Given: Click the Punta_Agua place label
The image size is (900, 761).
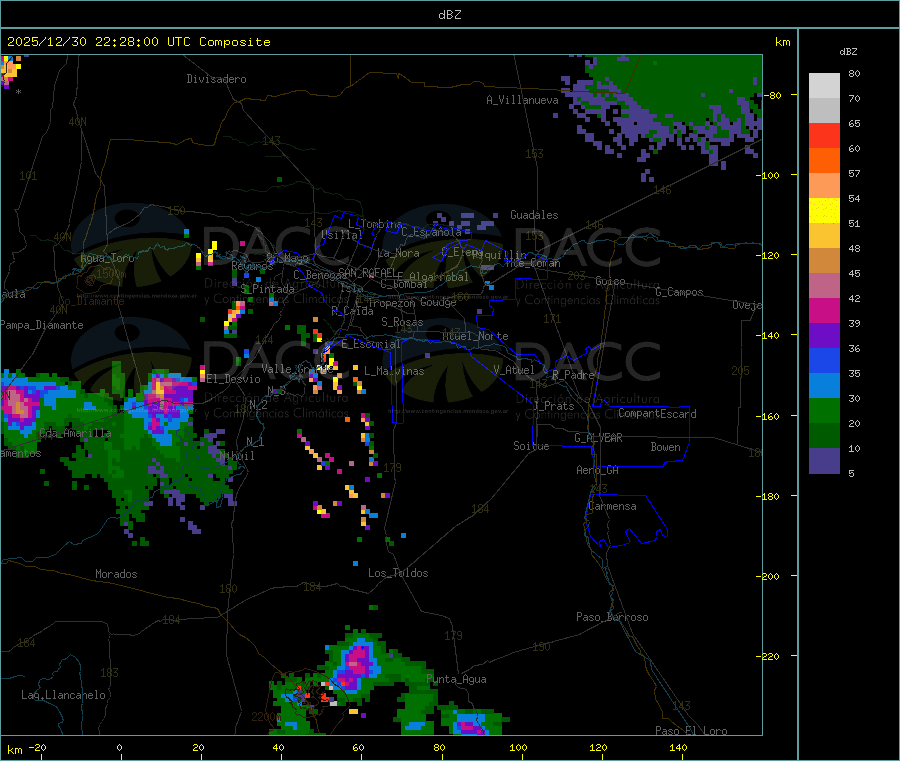Looking at the screenshot, I should point(456,679).
